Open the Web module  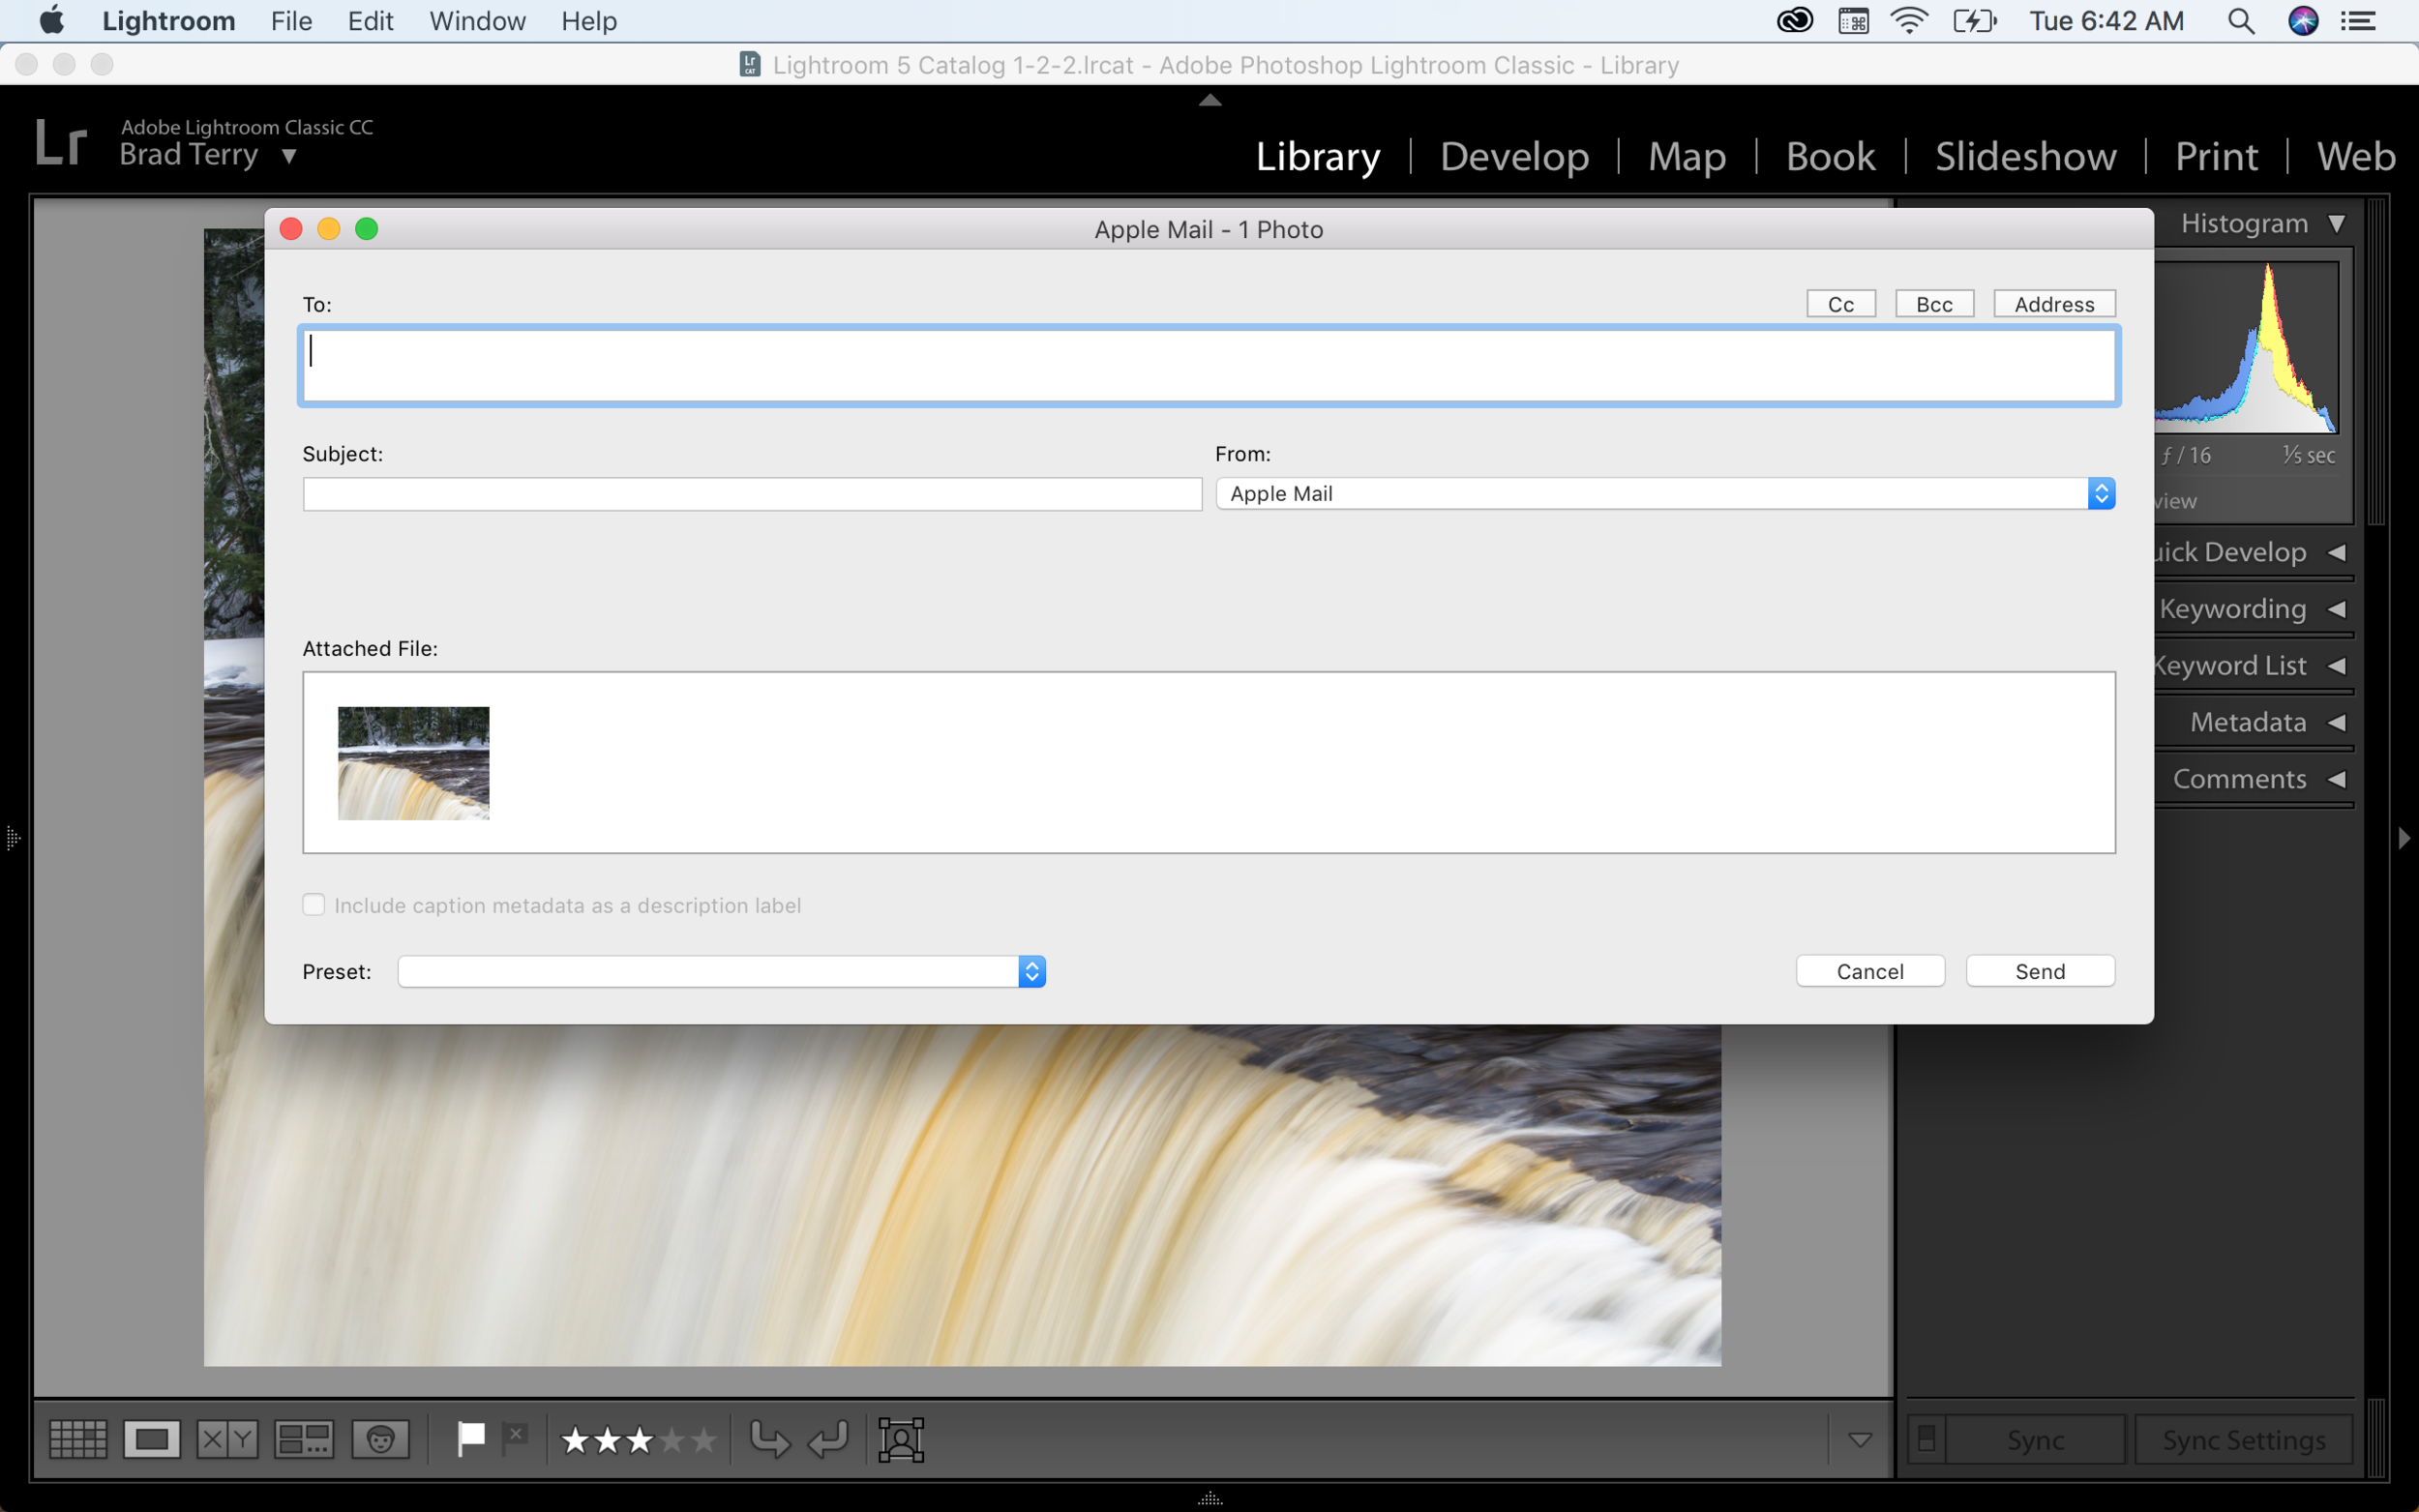pyautogui.click(x=2356, y=156)
